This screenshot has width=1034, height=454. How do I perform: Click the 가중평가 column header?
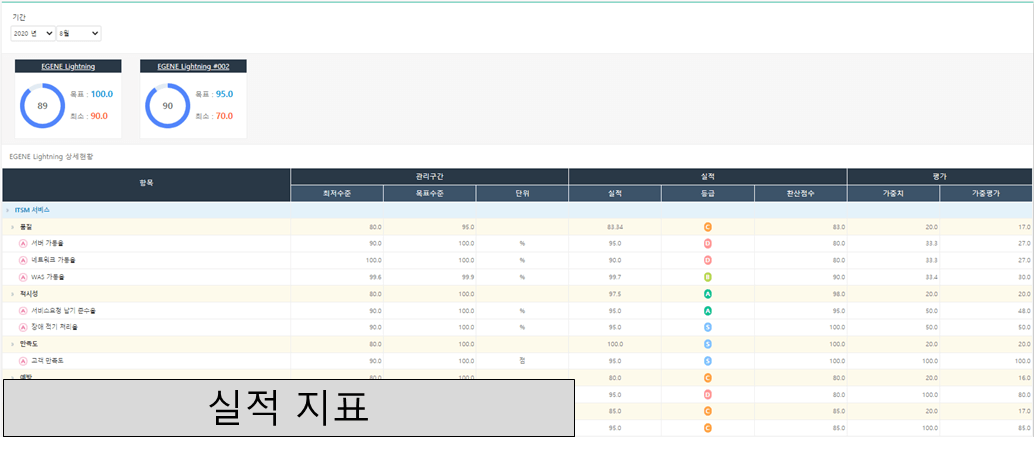(x=986, y=193)
